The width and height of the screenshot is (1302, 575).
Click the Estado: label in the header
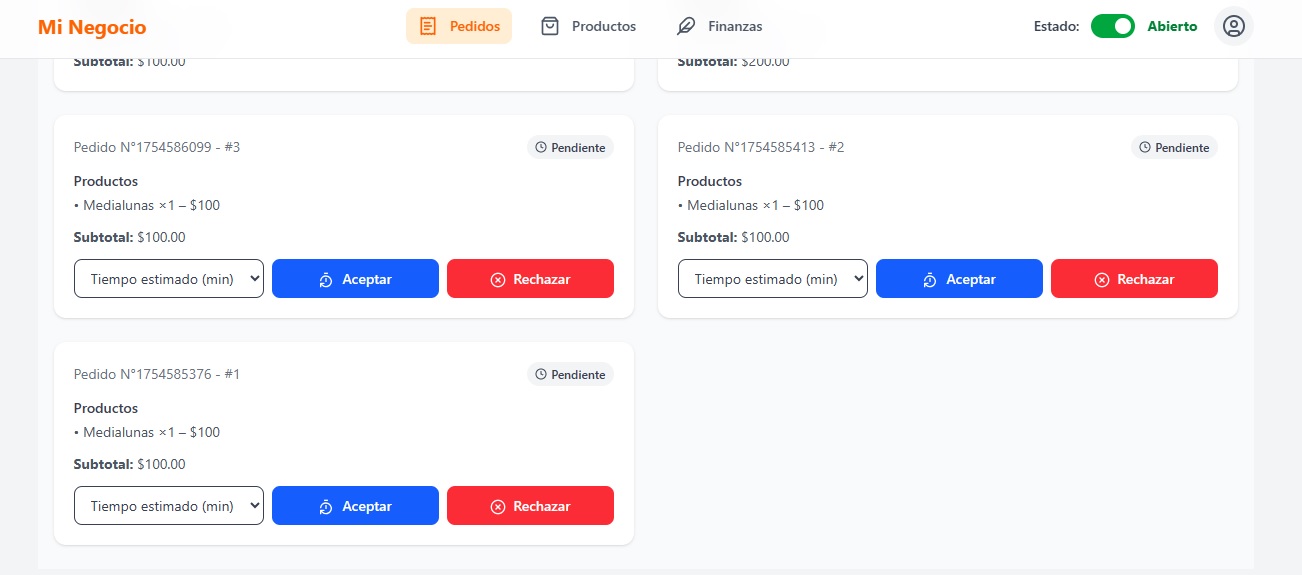[1056, 26]
